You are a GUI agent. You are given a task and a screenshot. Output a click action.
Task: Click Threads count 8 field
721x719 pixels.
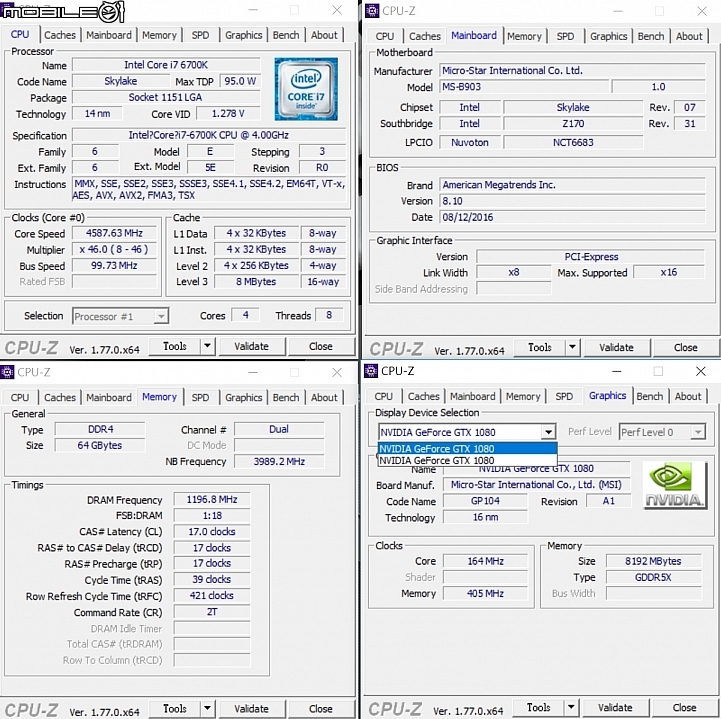pyautogui.click(x=329, y=315)
